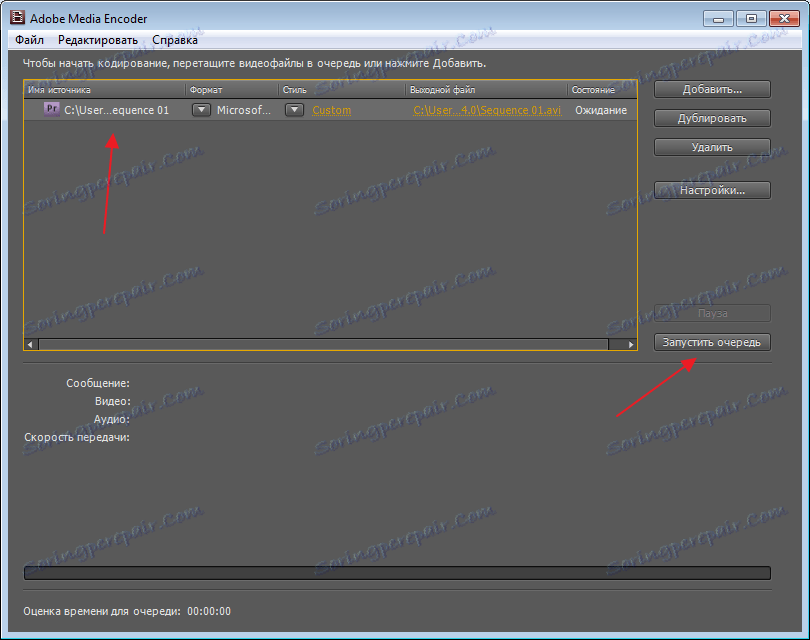The image size is (810, 640).
Task: Open the Справка menu
Action: pos(175,40)
